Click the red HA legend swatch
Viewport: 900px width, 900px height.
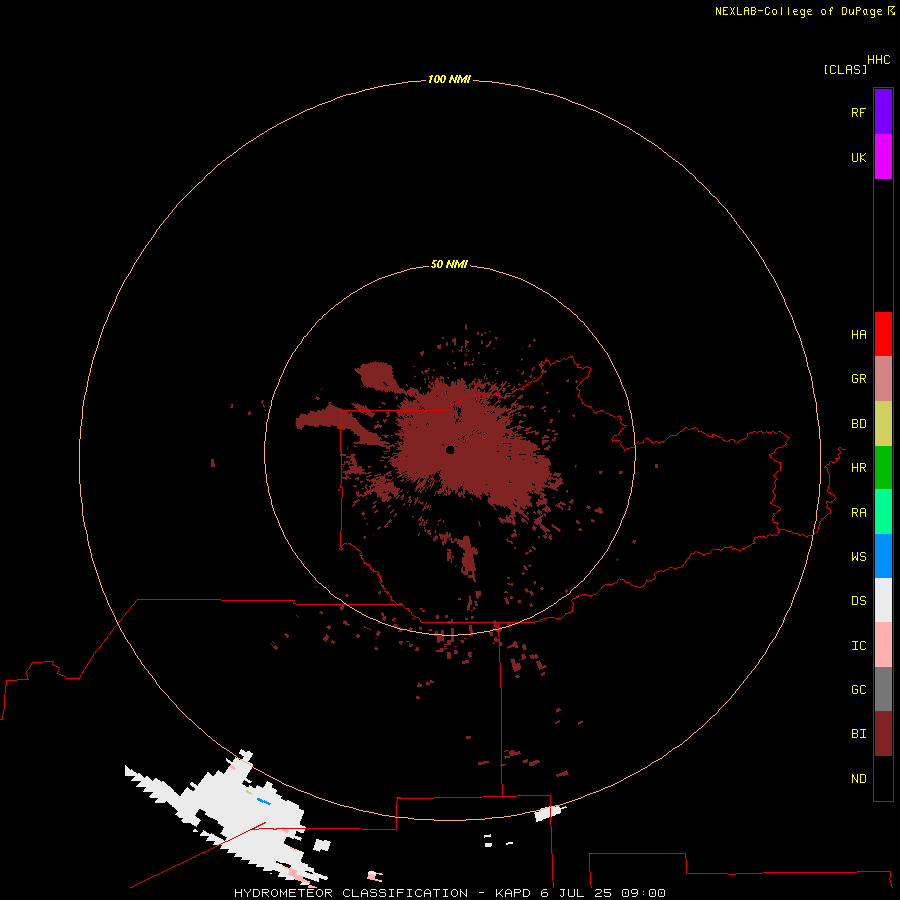(x=883, y=334)
